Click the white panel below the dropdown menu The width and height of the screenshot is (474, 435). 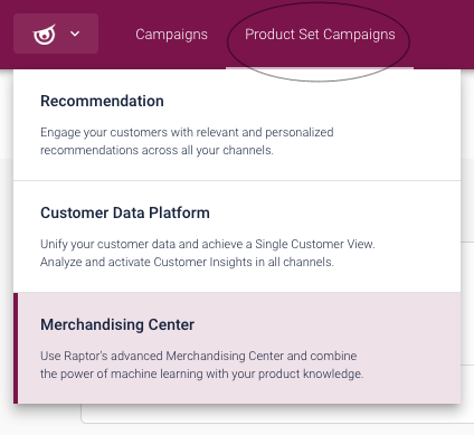click(x=277, y=414)
